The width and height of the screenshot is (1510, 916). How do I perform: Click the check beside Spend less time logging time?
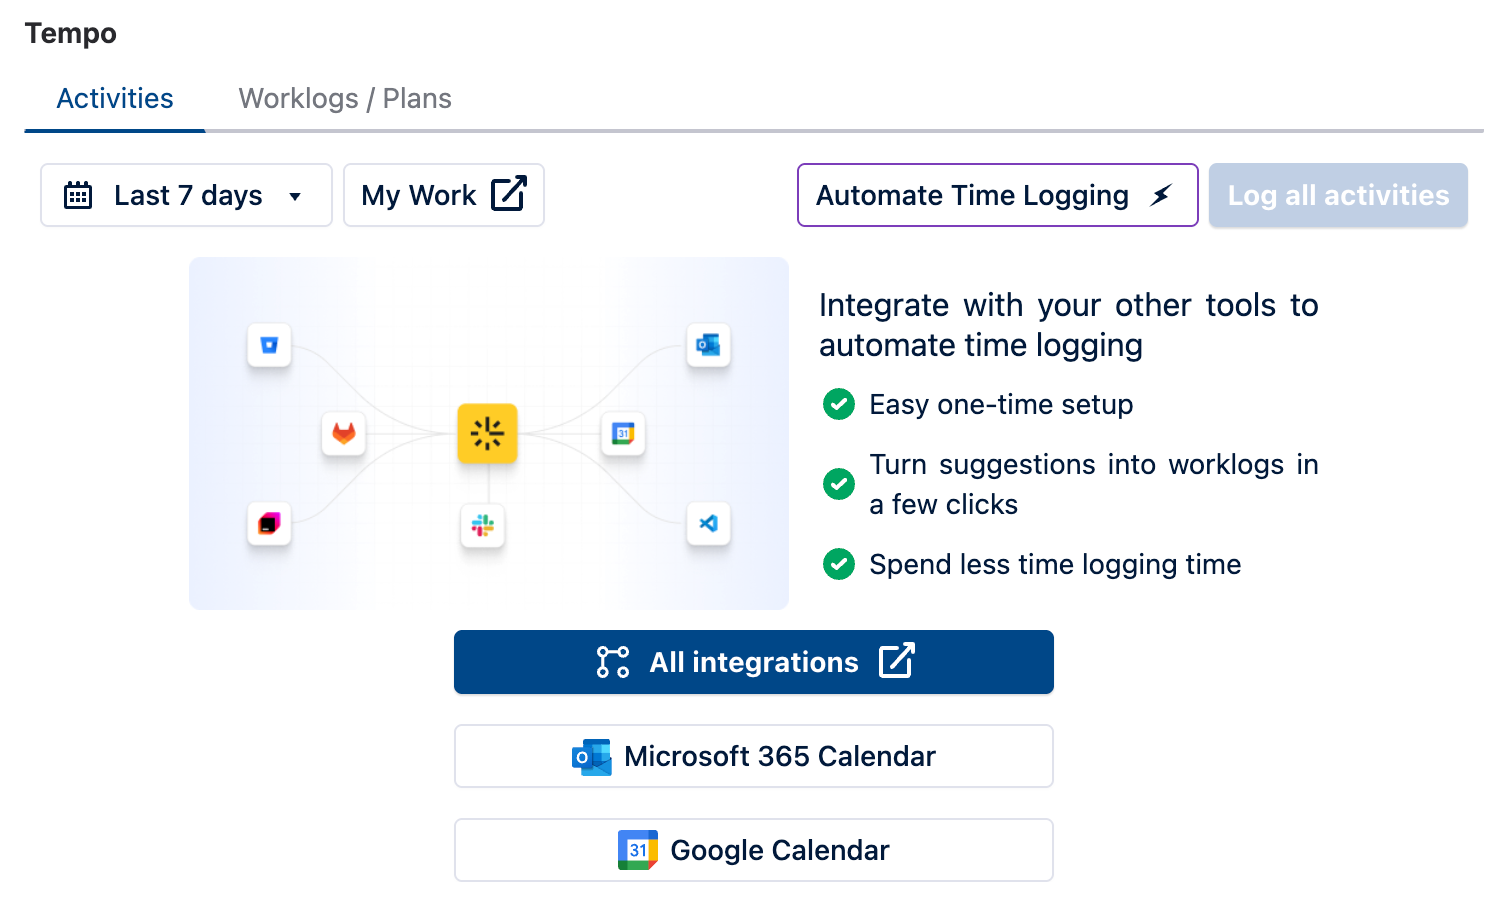point(839,564)
